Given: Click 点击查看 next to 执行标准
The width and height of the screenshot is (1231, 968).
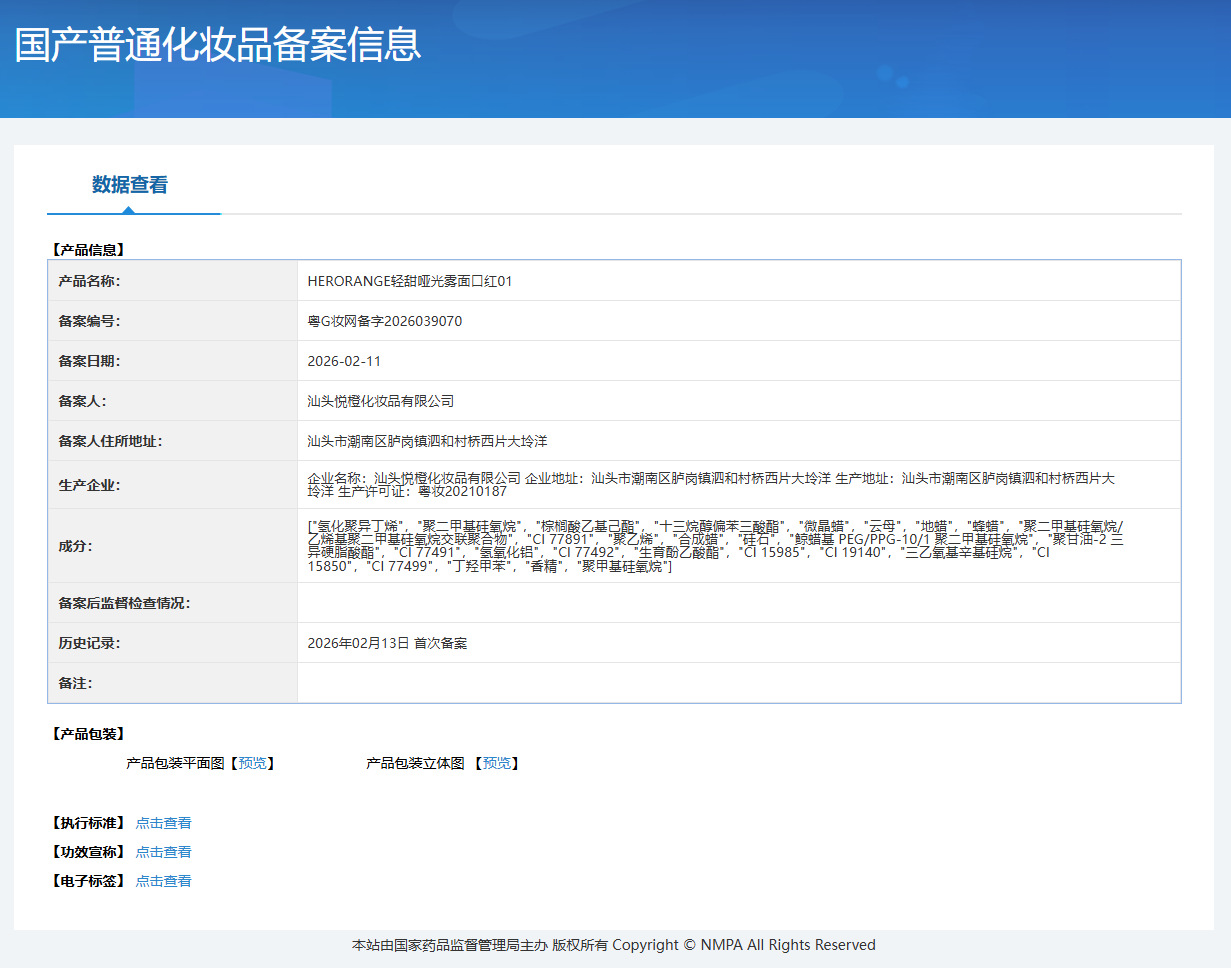Looking at the screenshot, I should [x=163, y=823].
